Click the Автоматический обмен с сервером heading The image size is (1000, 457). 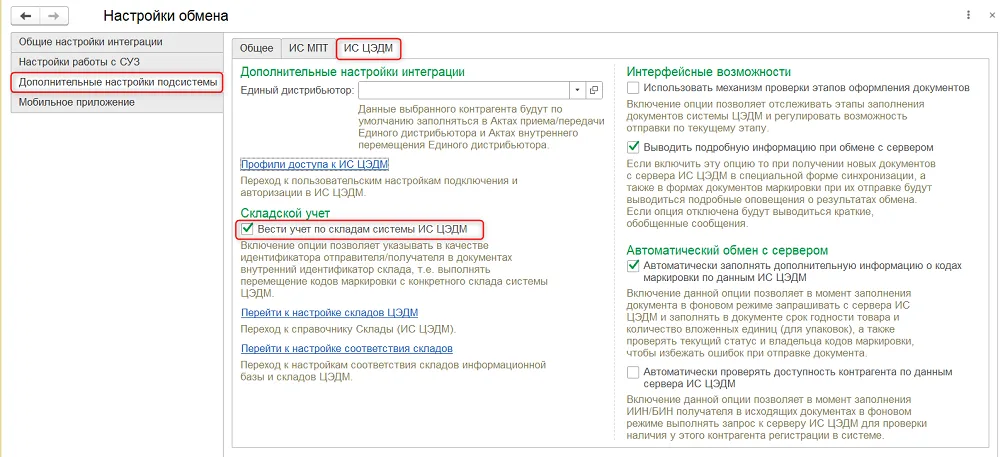tap(727, 250)
